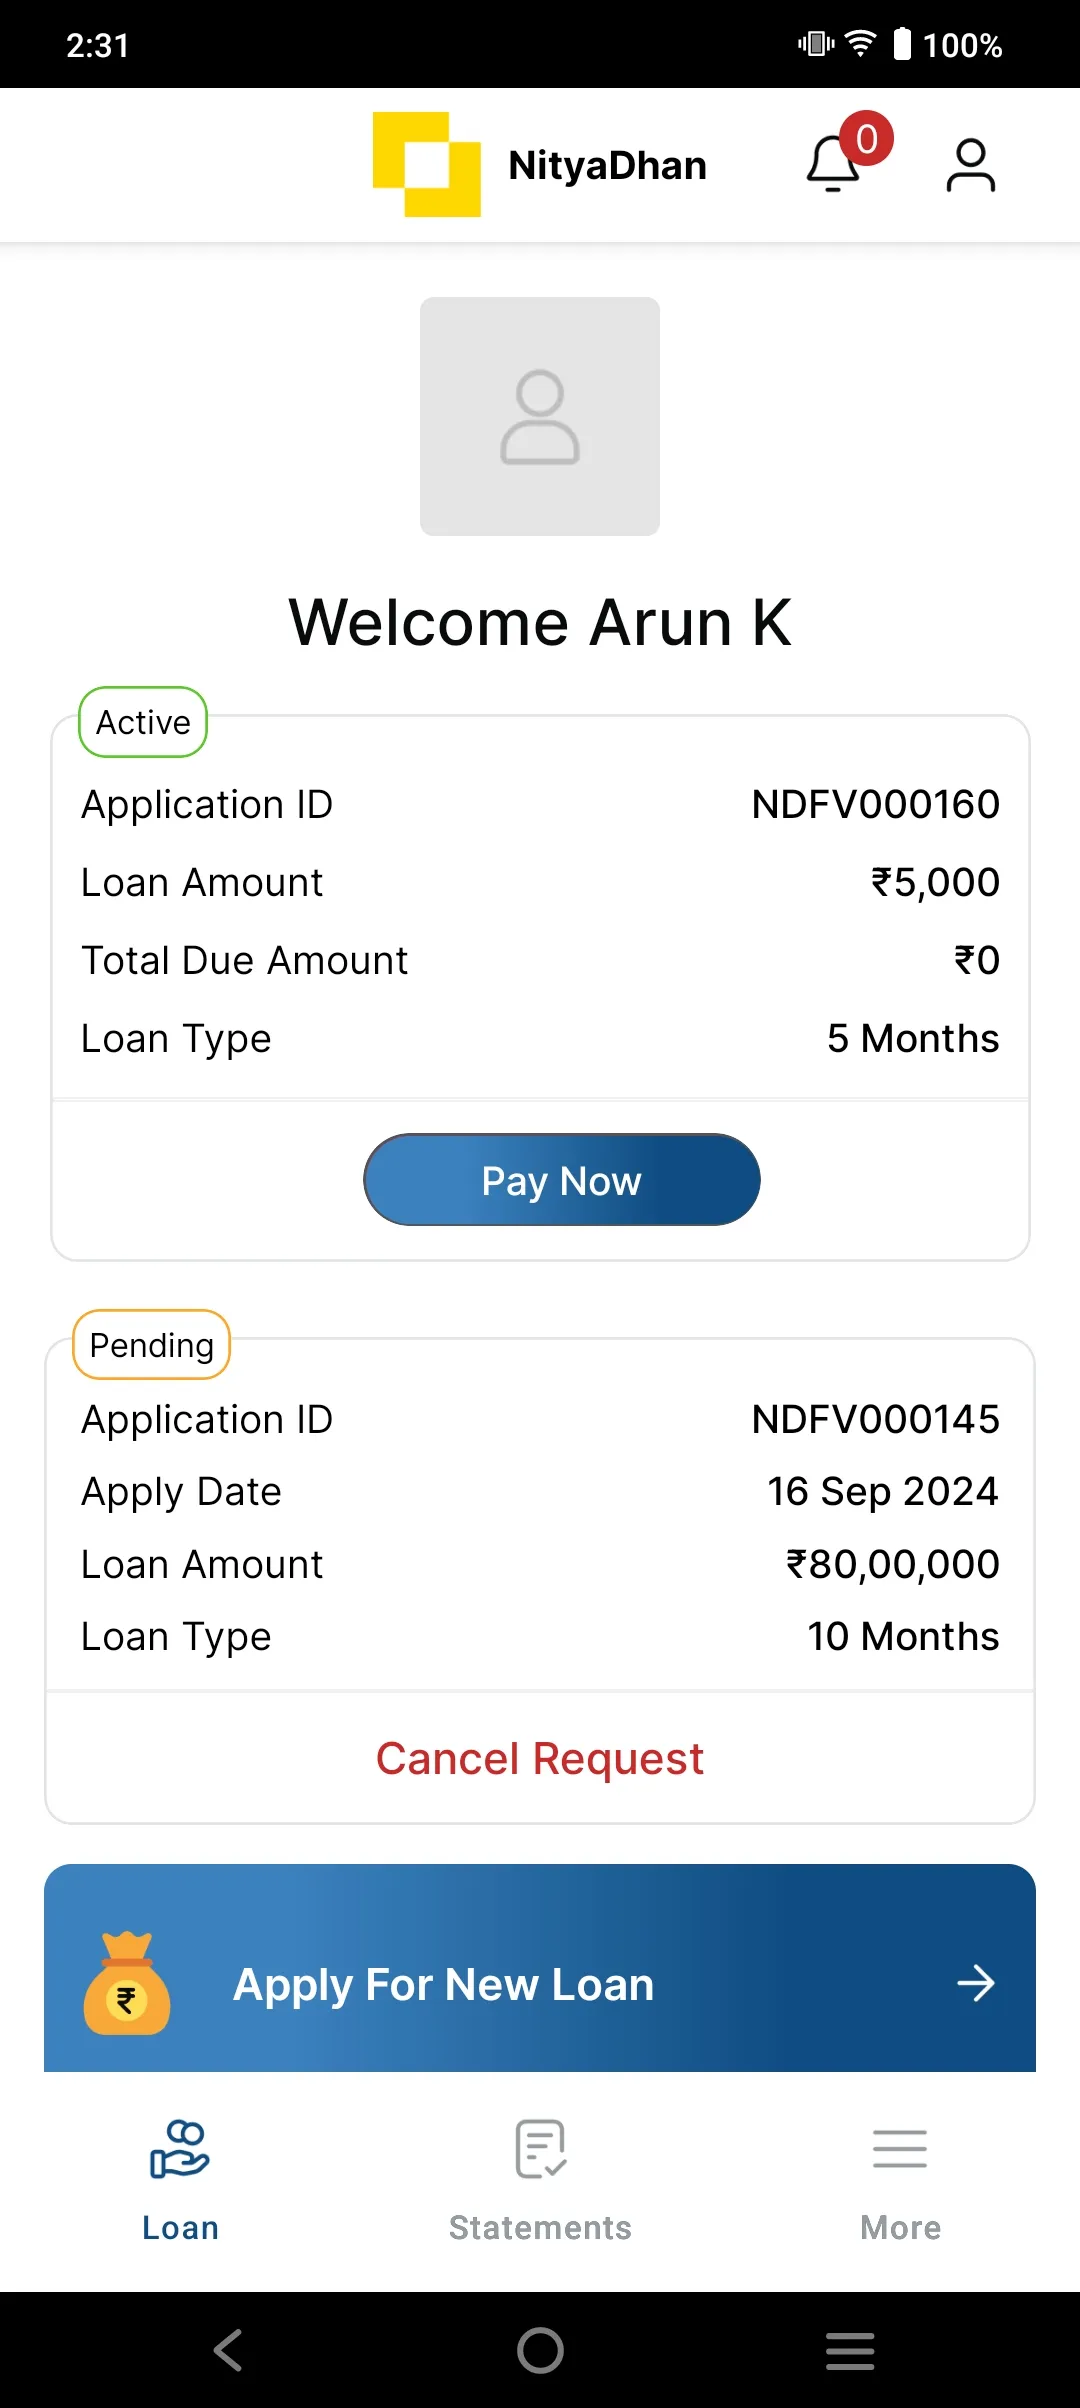The width and height of the screenshot is (1080, 2408).
Task: Tap the Active status badge
Action: coord(143,722)
